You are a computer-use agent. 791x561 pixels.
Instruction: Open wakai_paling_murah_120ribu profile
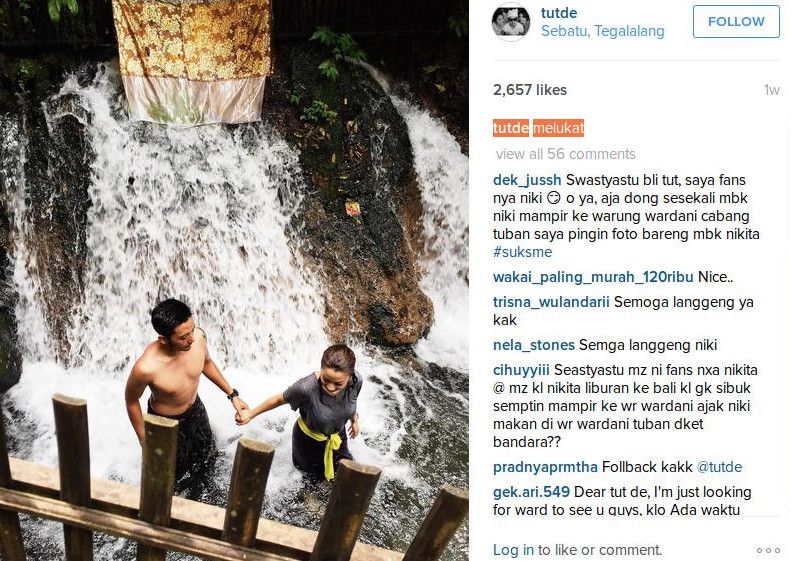[x=593, y=277]
